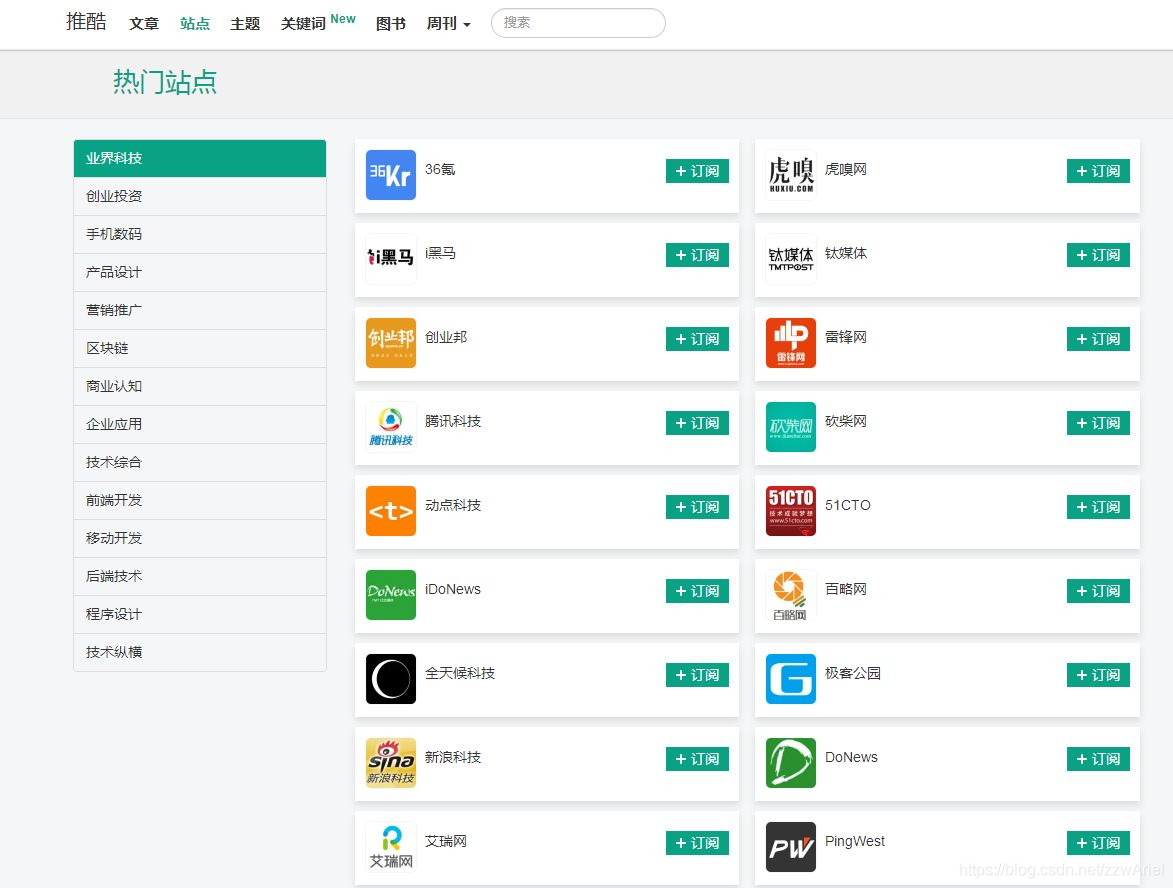Open the 周刊 dropdown menu
Viewport: 1173px width, 888px height.
tap(448, 24)
